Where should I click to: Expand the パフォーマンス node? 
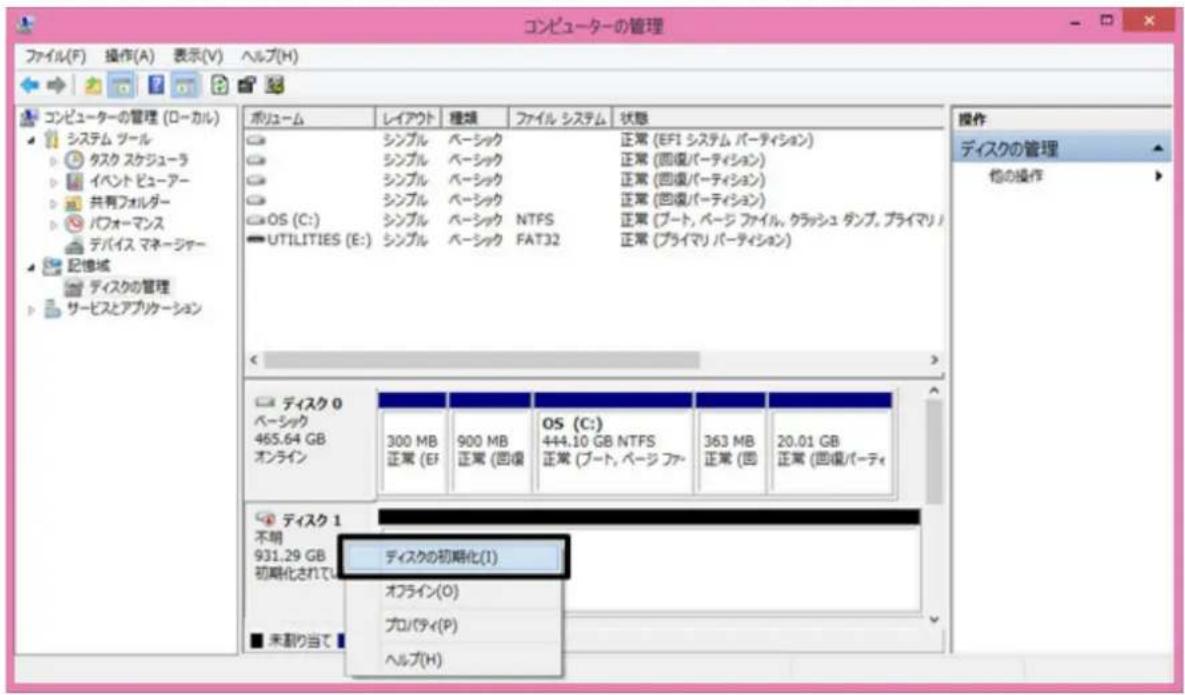[x=54, y=224]
